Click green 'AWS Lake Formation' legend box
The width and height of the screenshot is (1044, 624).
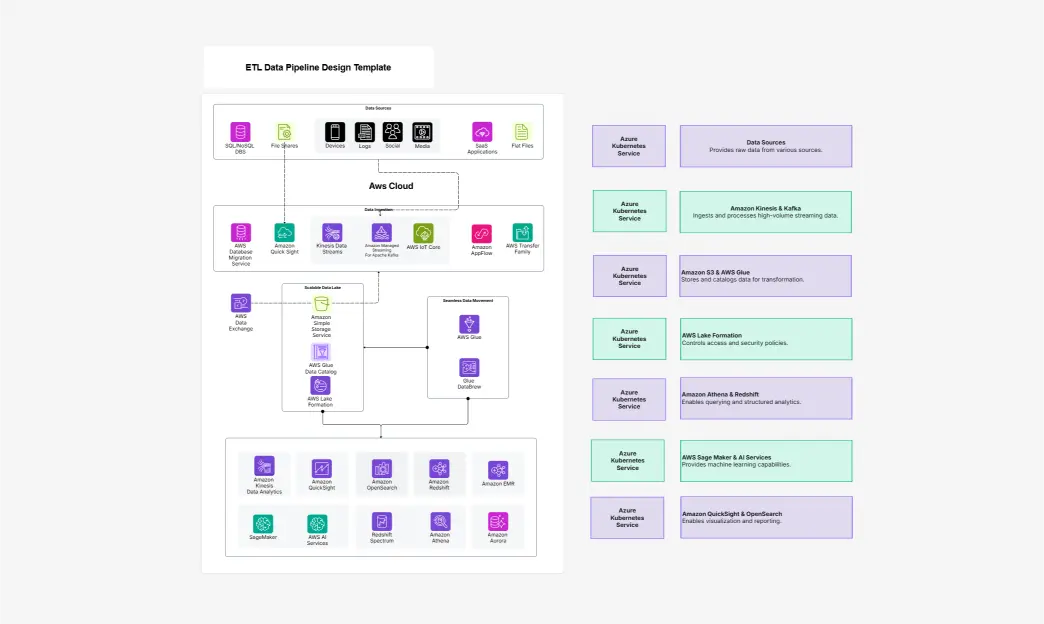[766, 339]
